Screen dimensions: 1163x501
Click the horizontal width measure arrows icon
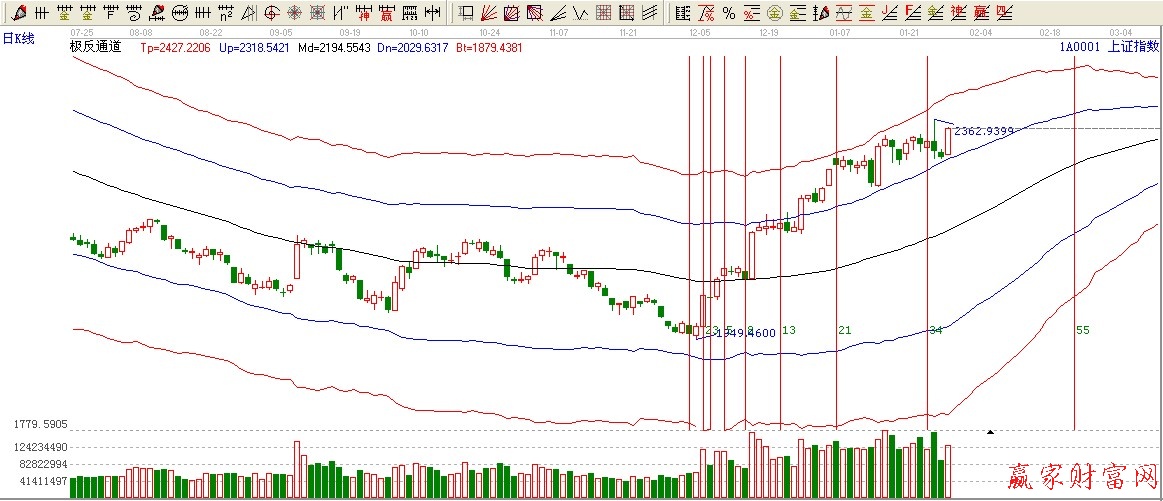click(430, 13)
